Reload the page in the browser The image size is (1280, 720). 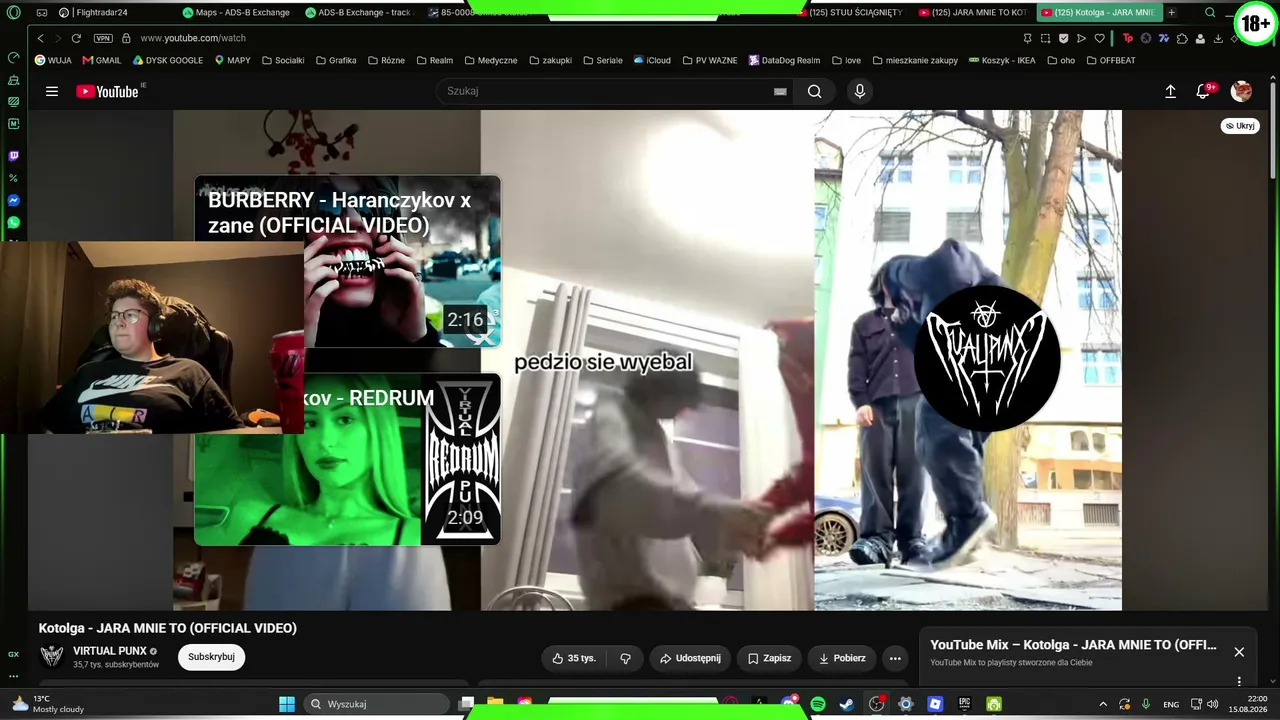coord(76,38)
